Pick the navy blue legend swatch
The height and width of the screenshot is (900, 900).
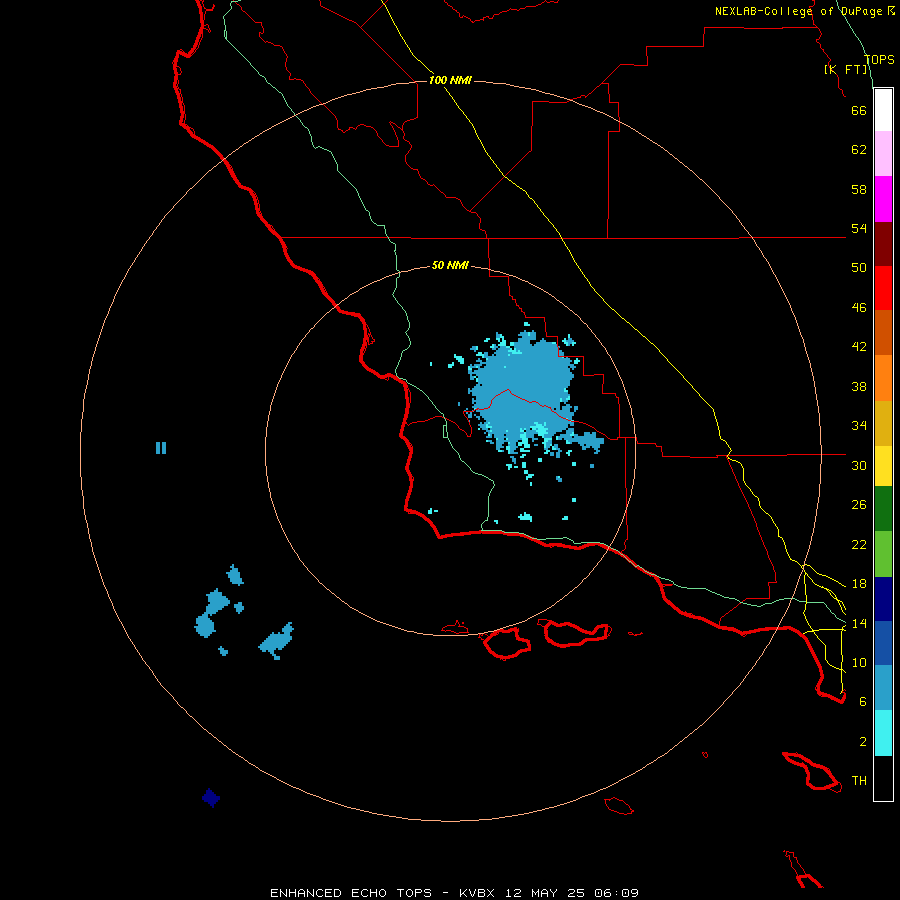point(883,599)
